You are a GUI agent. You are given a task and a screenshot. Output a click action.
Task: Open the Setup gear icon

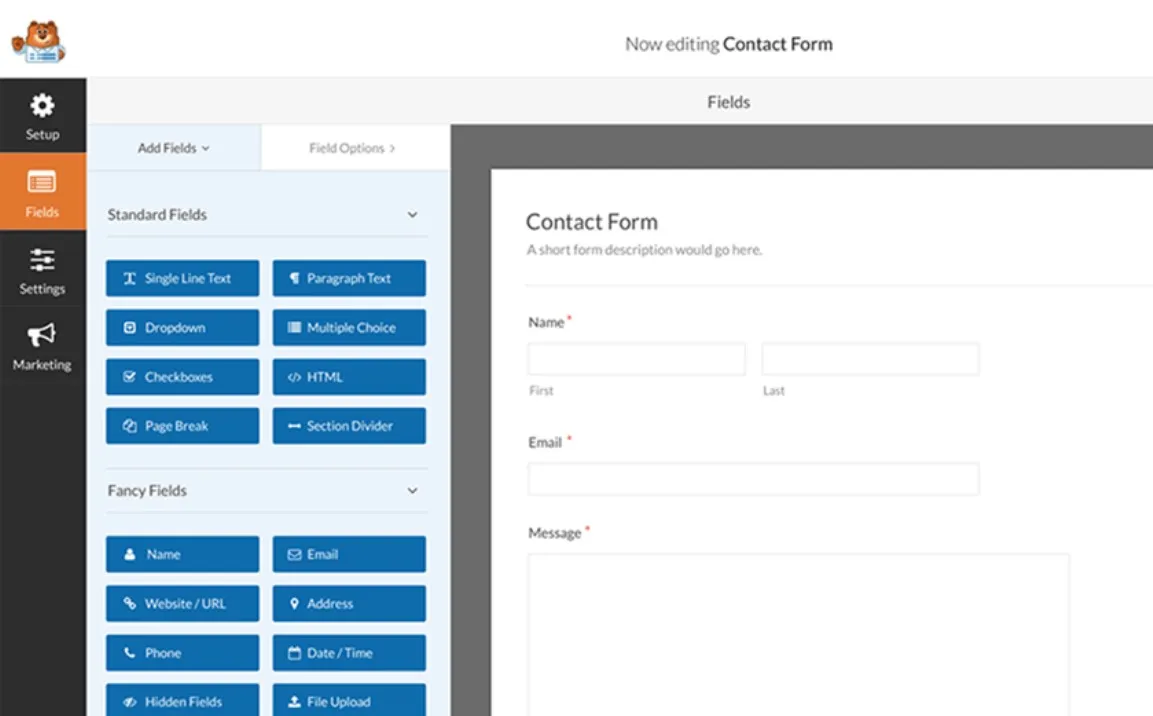click(42, 106)
